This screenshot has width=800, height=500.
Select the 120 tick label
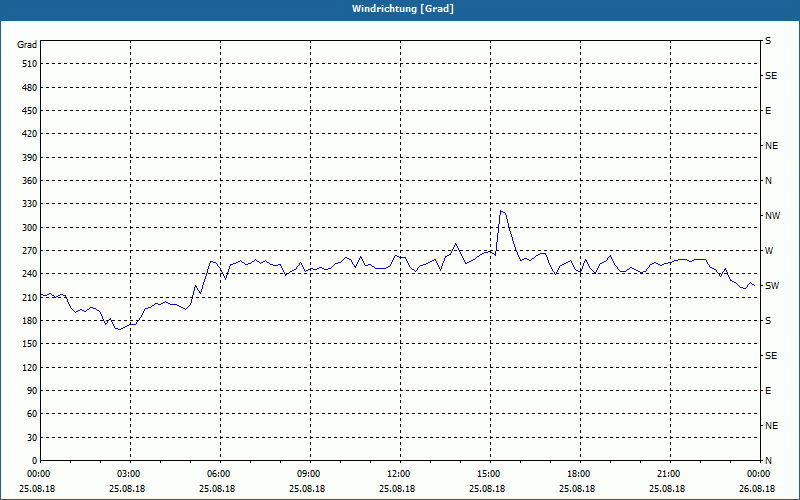pos(30,367)
